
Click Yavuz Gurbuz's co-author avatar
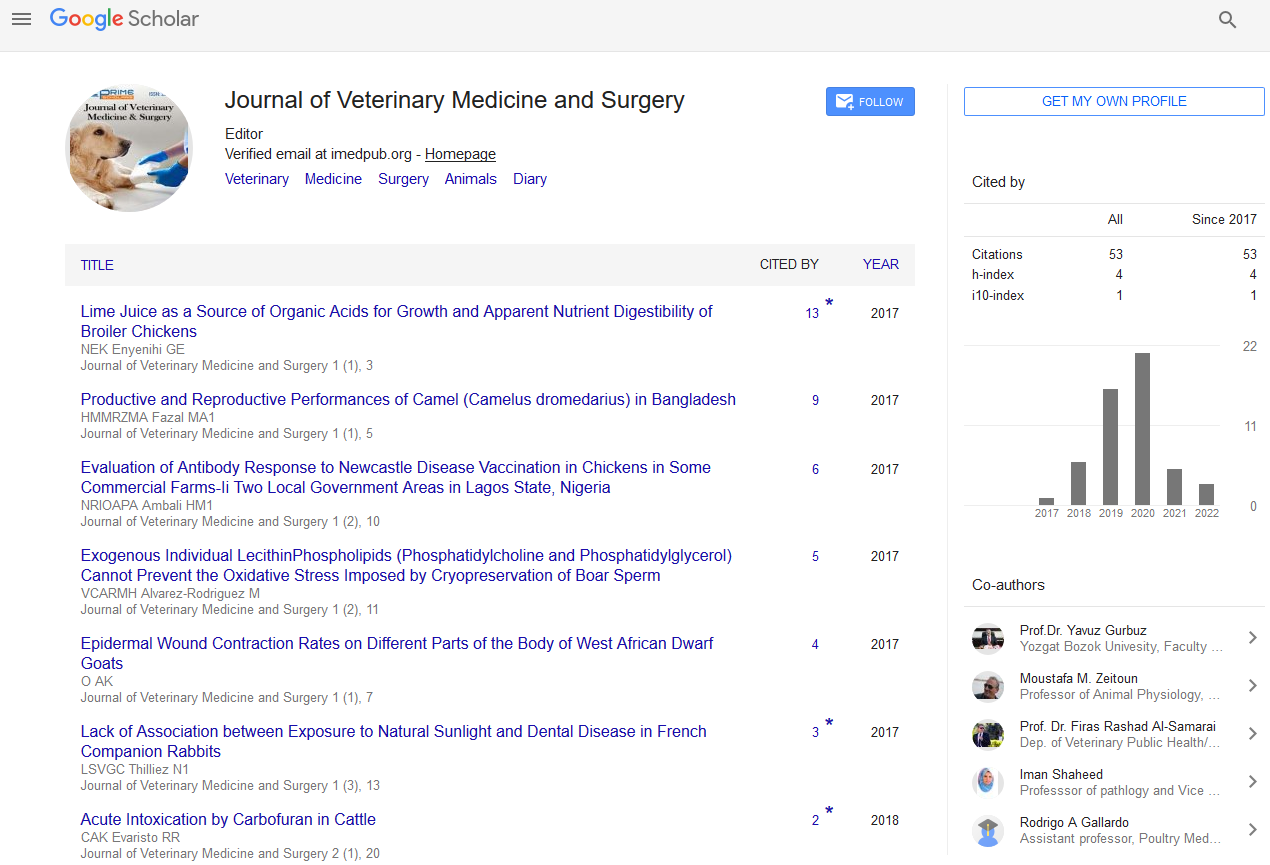tap(987, 638)
